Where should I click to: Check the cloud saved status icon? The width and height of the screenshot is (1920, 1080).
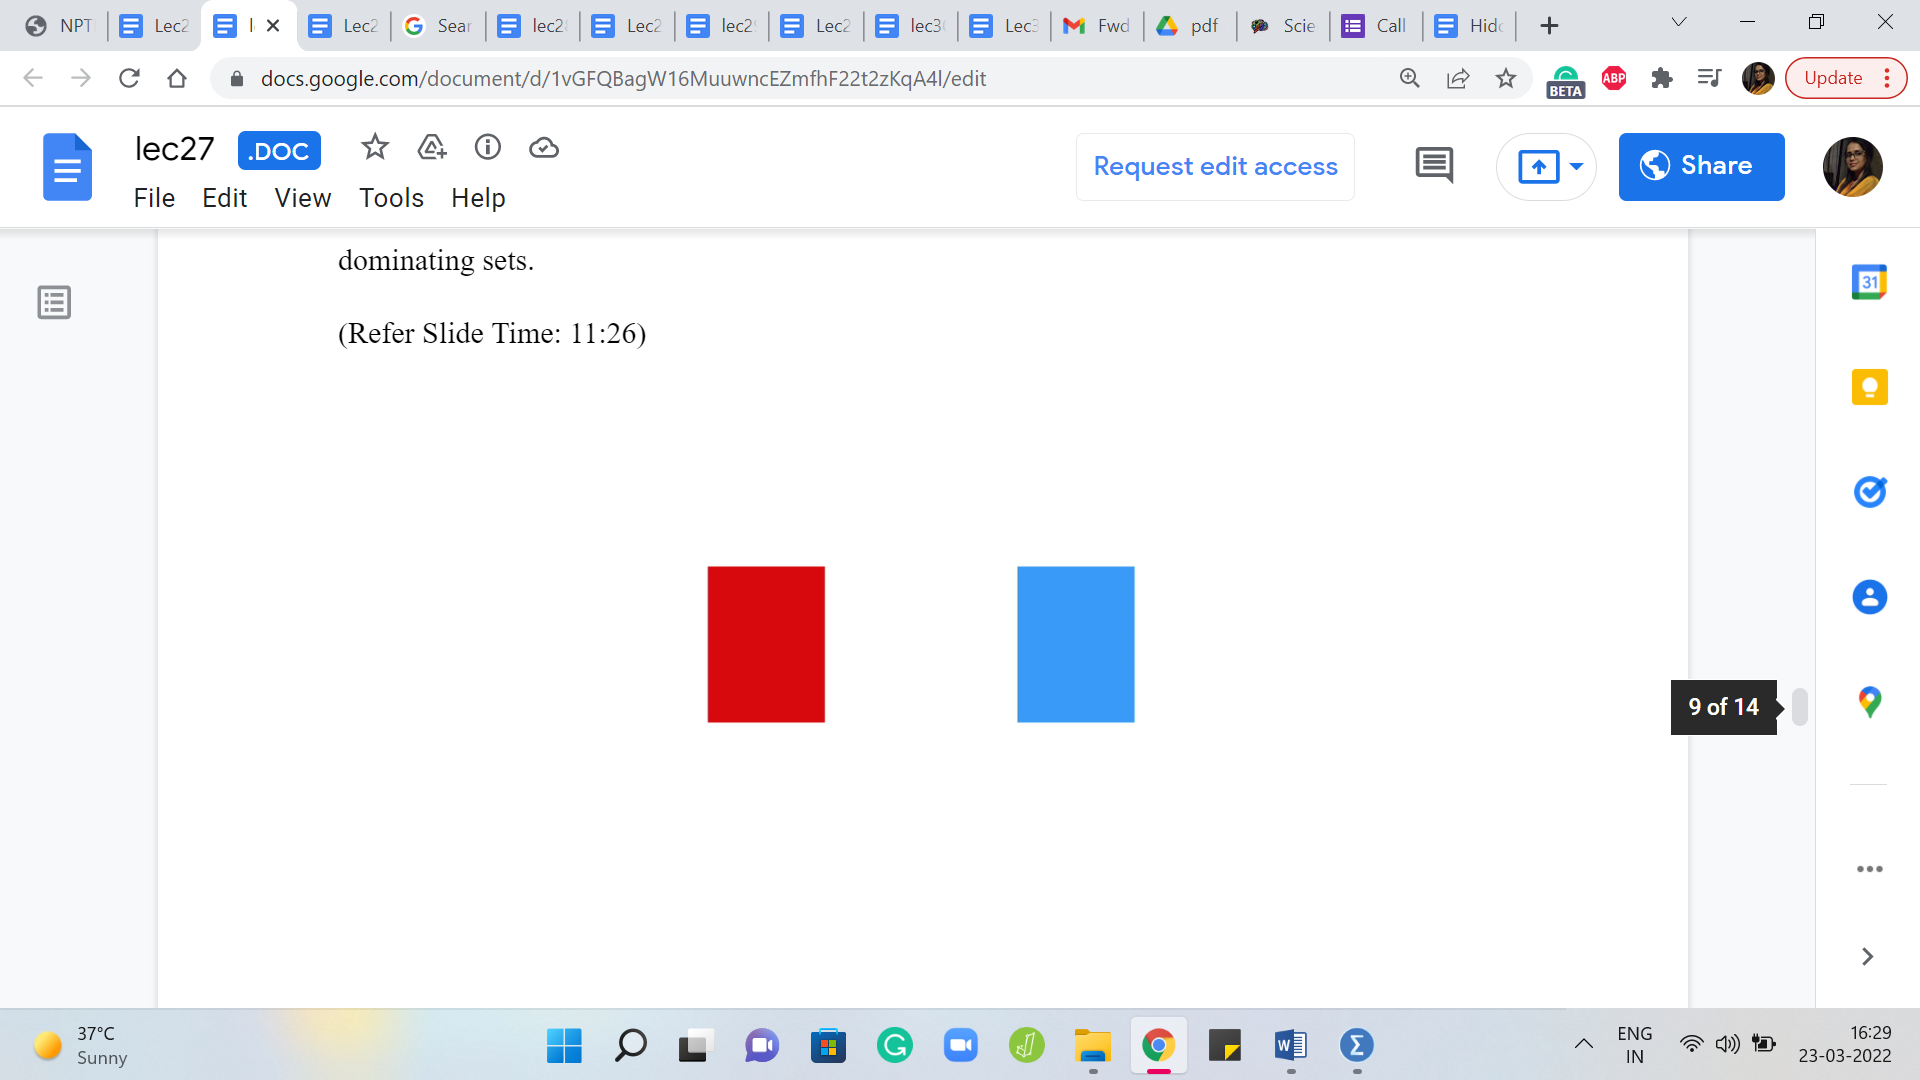pyautogui.click(x=543, y=148)
